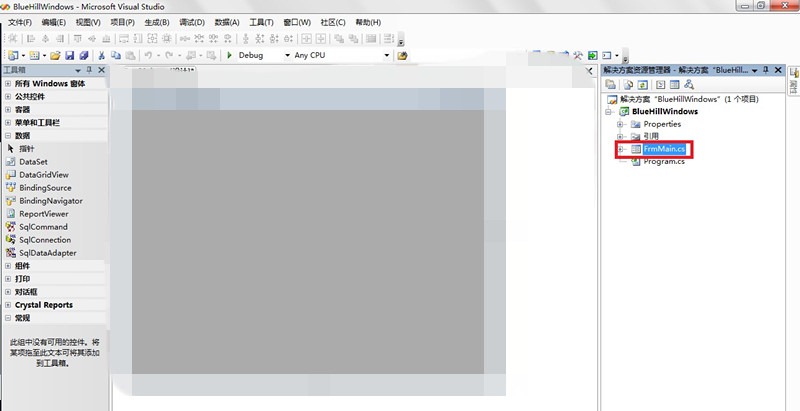
Task: Open the 视图(V) menu
Action: [88, 22]
